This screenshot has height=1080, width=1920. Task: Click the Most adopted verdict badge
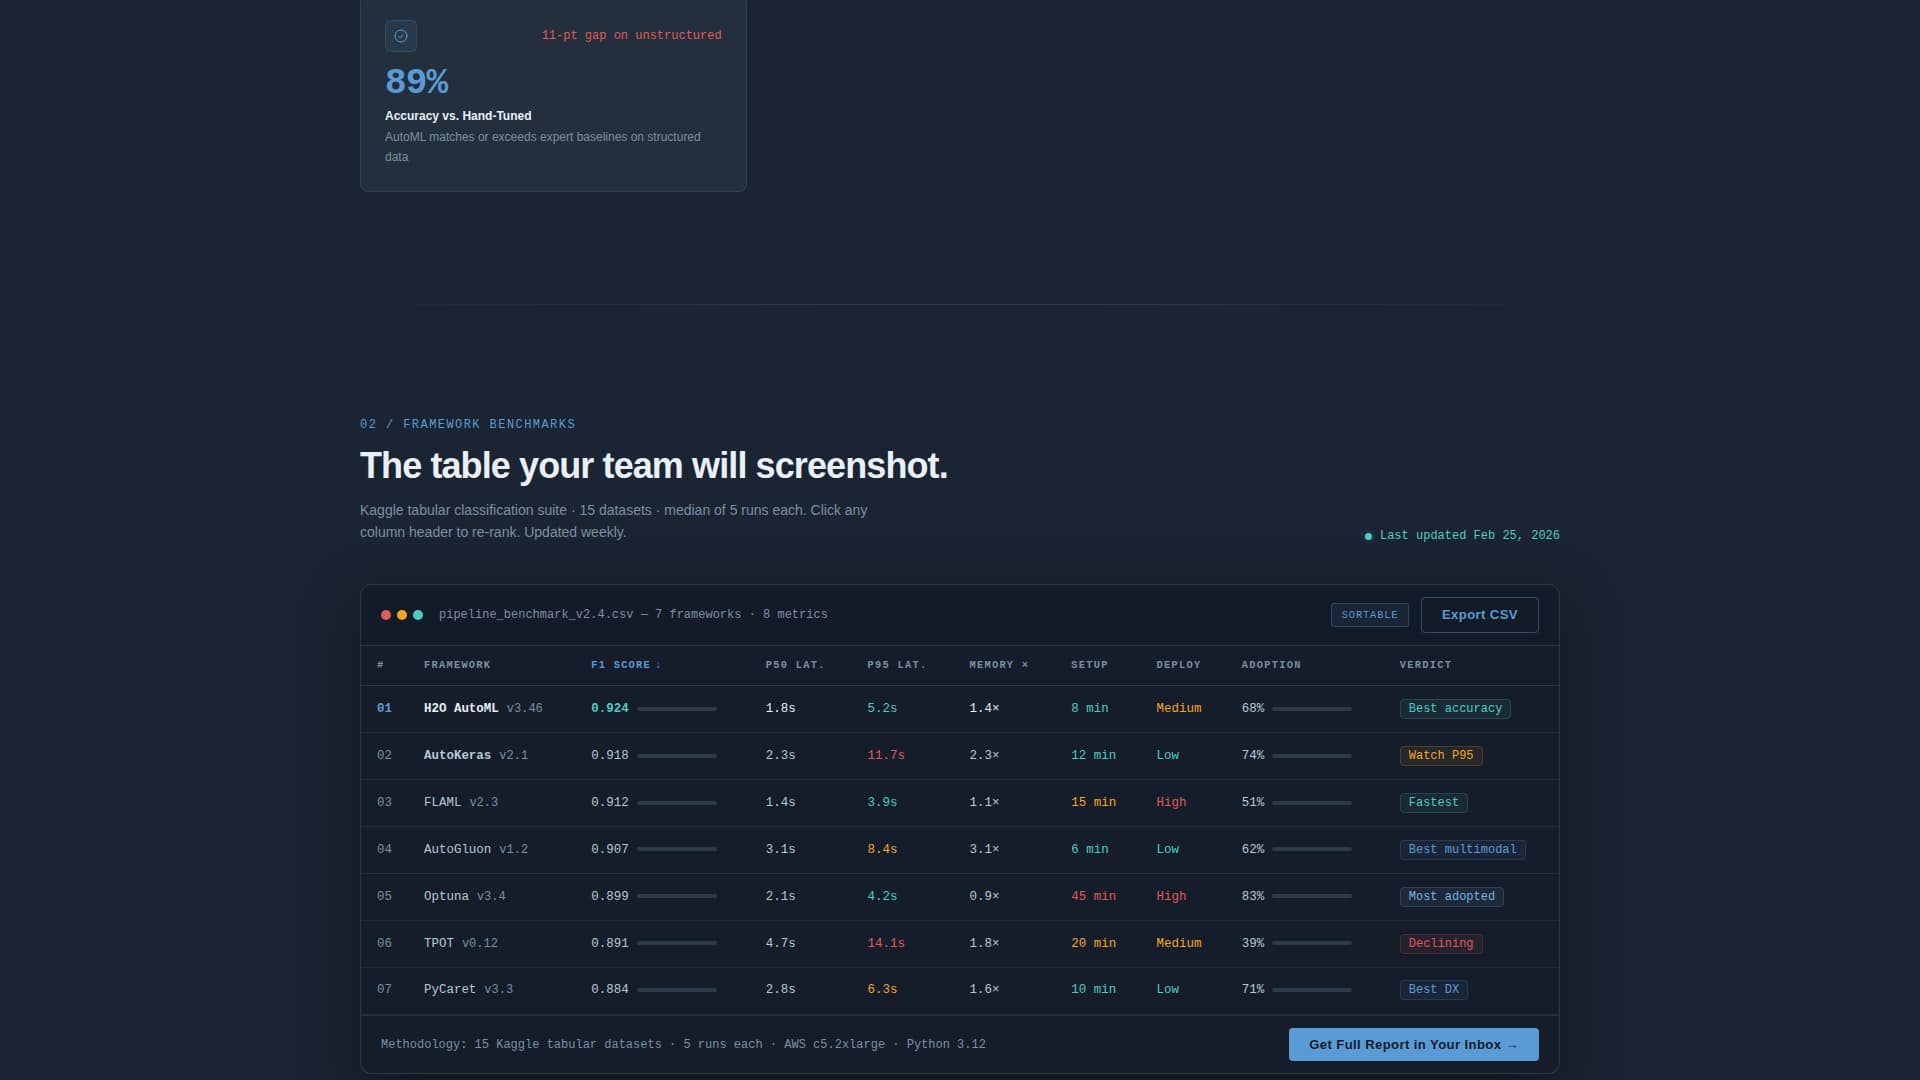point(1451,897)
